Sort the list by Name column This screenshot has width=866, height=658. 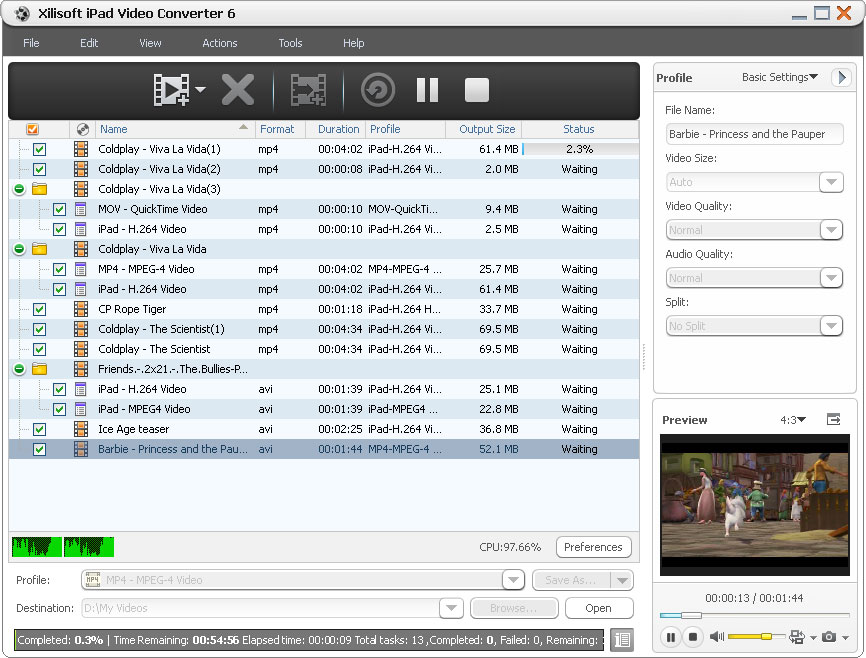click(x=175, y=129)
